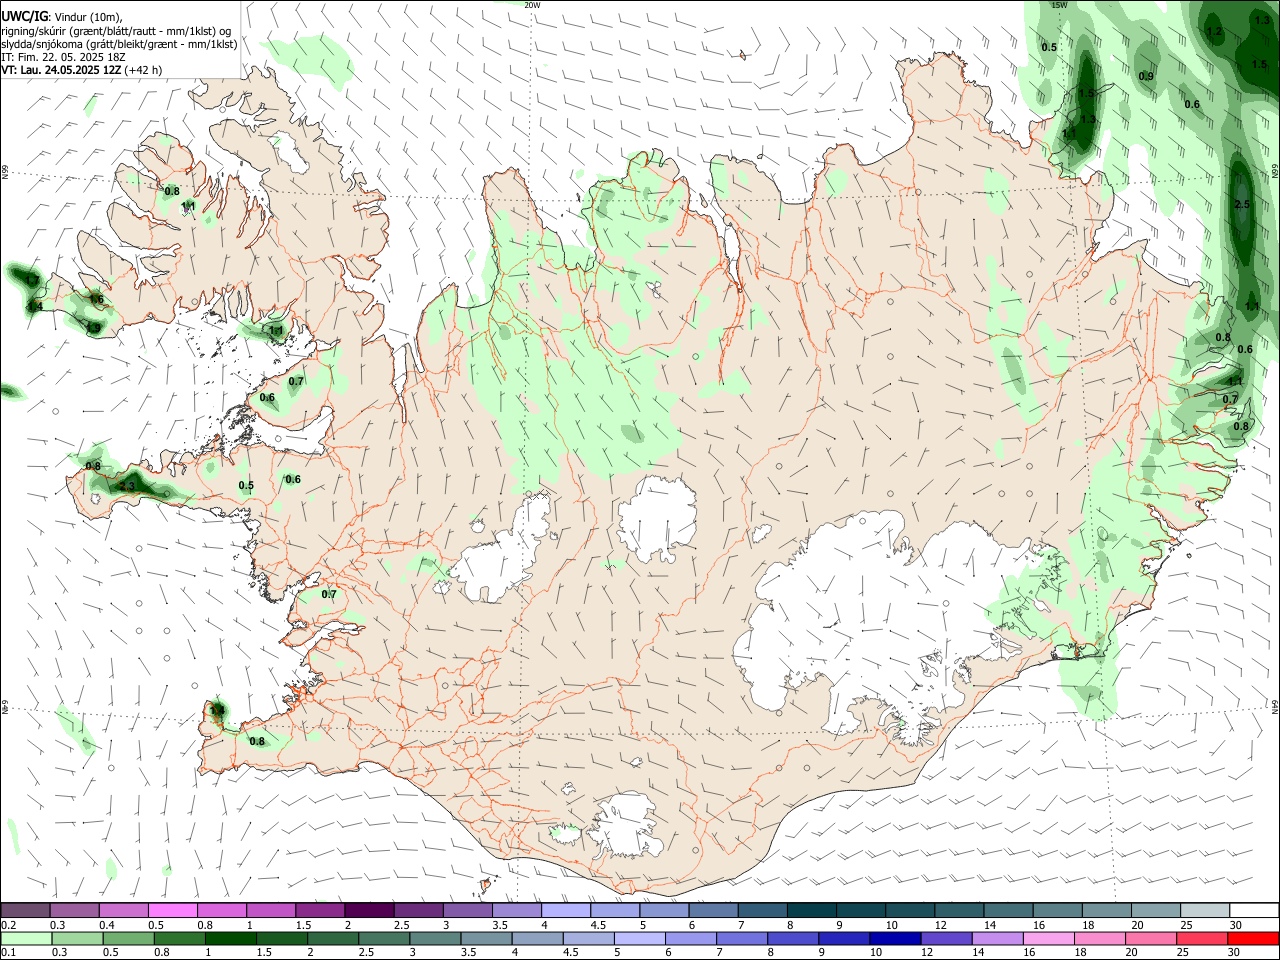This screenshot has width=1280, height=960.
Task: Click the 12 label in the upper legend row
Action: tap(942, 925)
